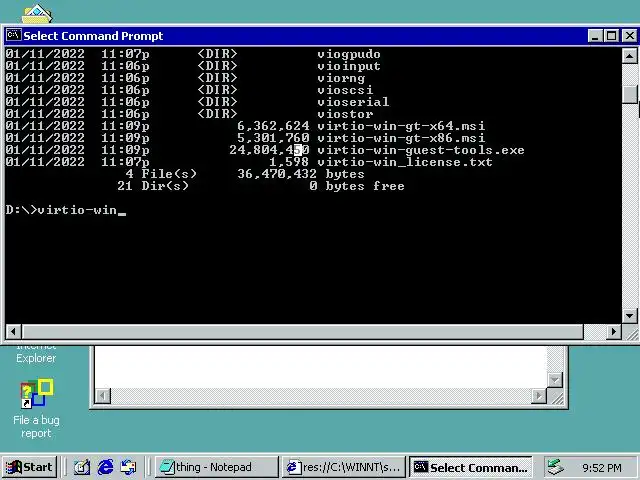The width and height of the screenshot is (640, 480).
Task: Click Command Prompt vertical scrollbar thumb
Action: [x=629, y=94]
